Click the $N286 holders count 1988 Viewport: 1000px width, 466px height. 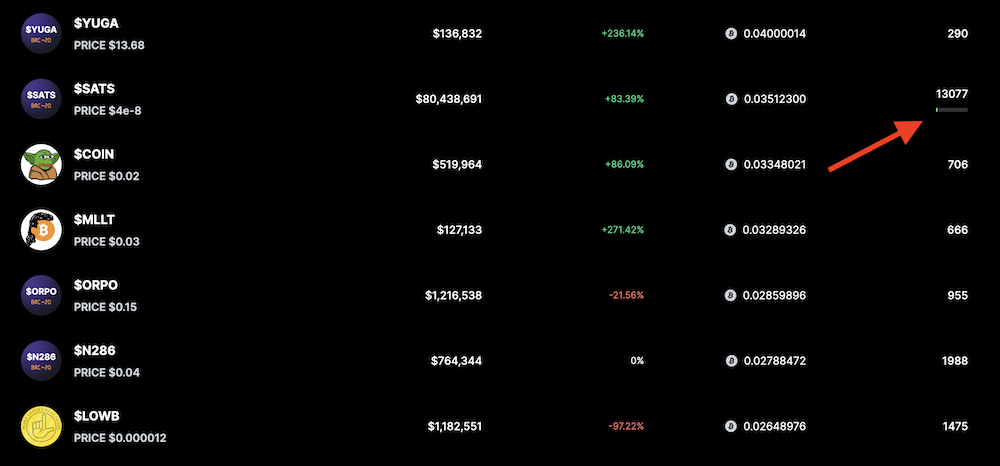pyautogui.click(x=956, y=361)
